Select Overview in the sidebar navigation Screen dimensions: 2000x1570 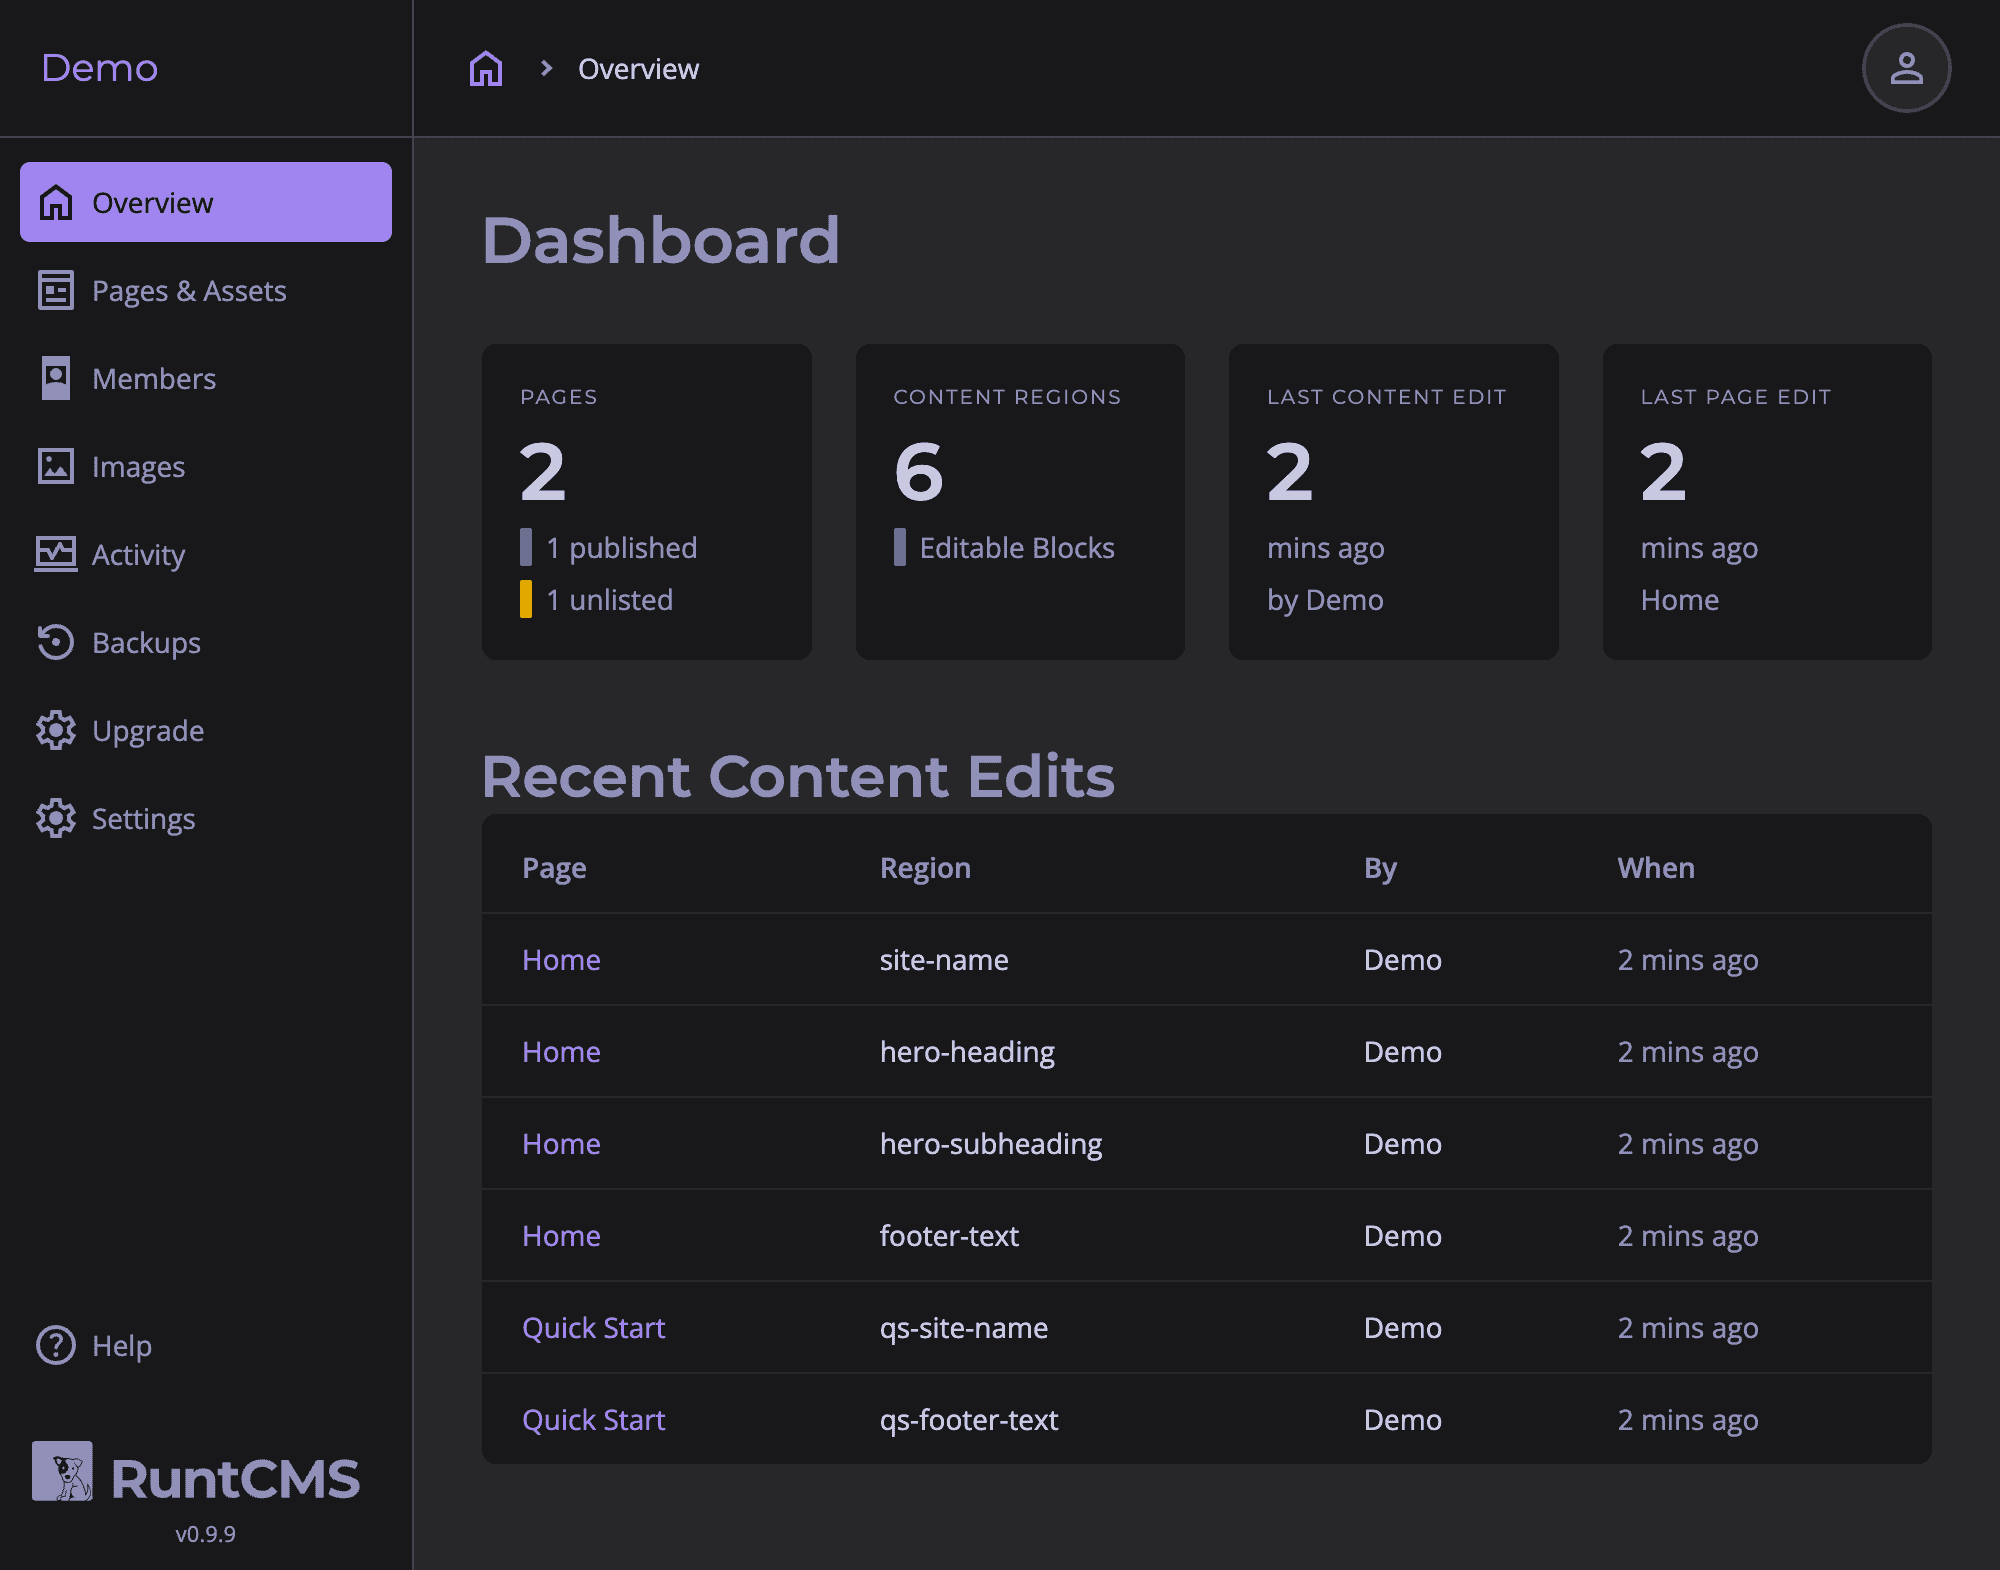tap(152, 202)
